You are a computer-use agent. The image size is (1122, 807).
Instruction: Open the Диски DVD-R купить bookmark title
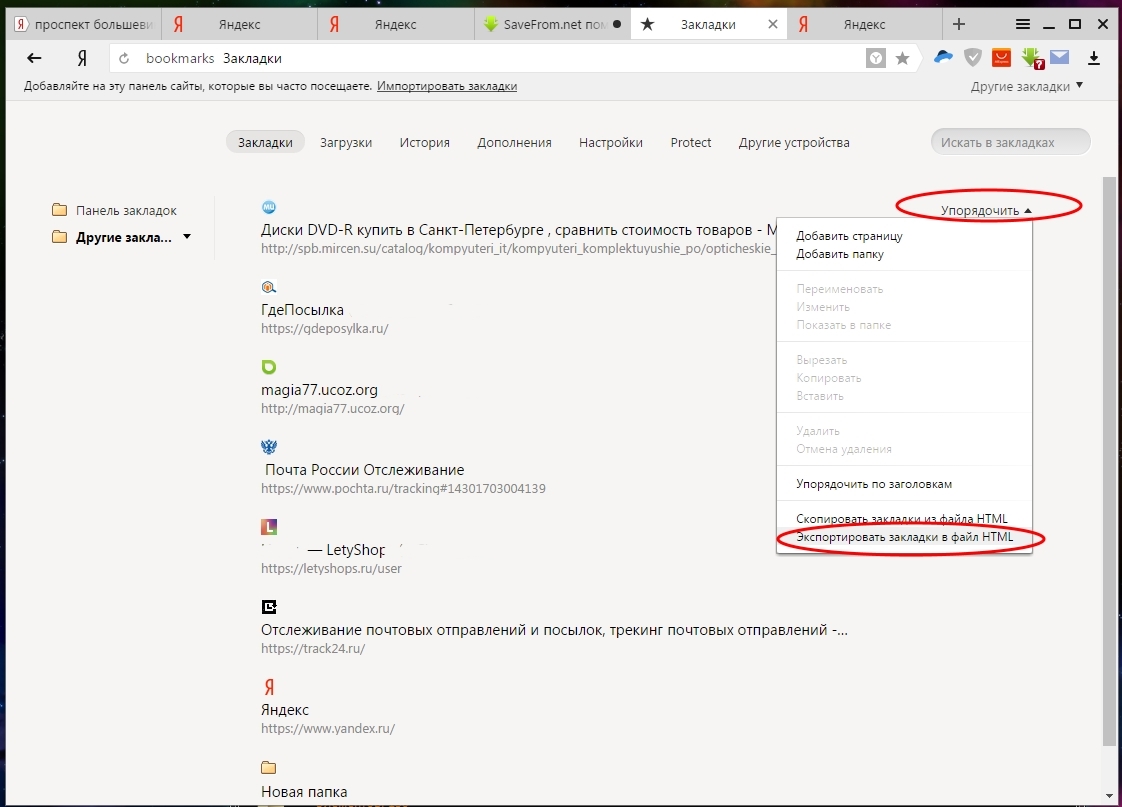click(519, 230)
